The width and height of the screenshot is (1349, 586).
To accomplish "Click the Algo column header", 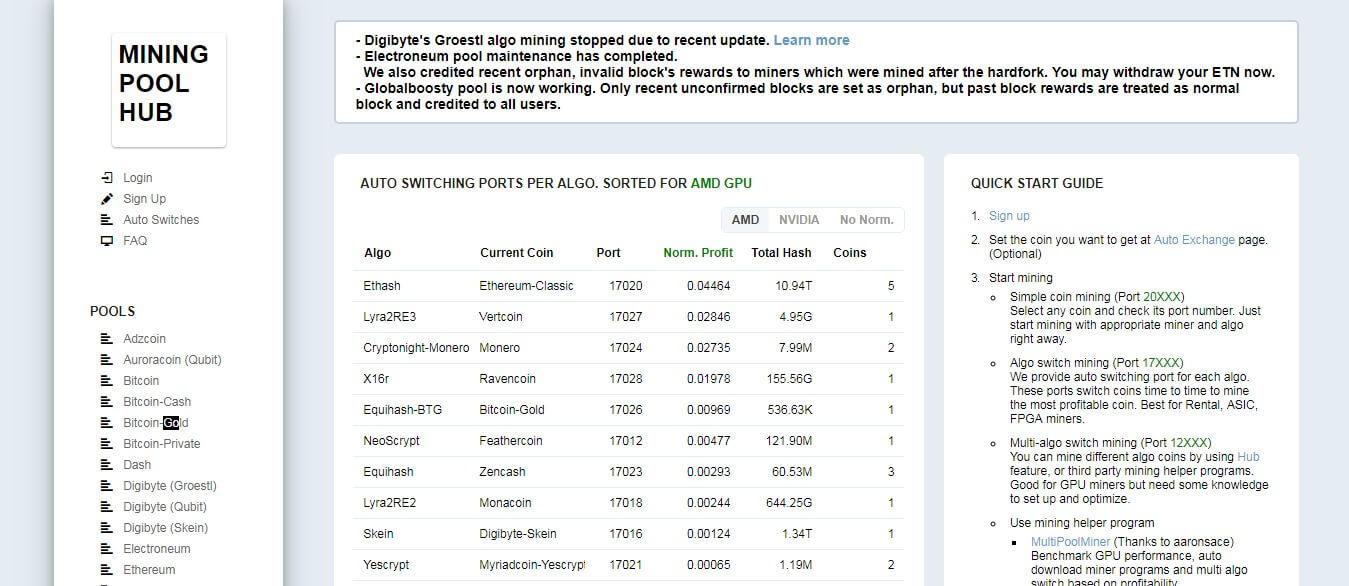I will (x=378, y=253).
